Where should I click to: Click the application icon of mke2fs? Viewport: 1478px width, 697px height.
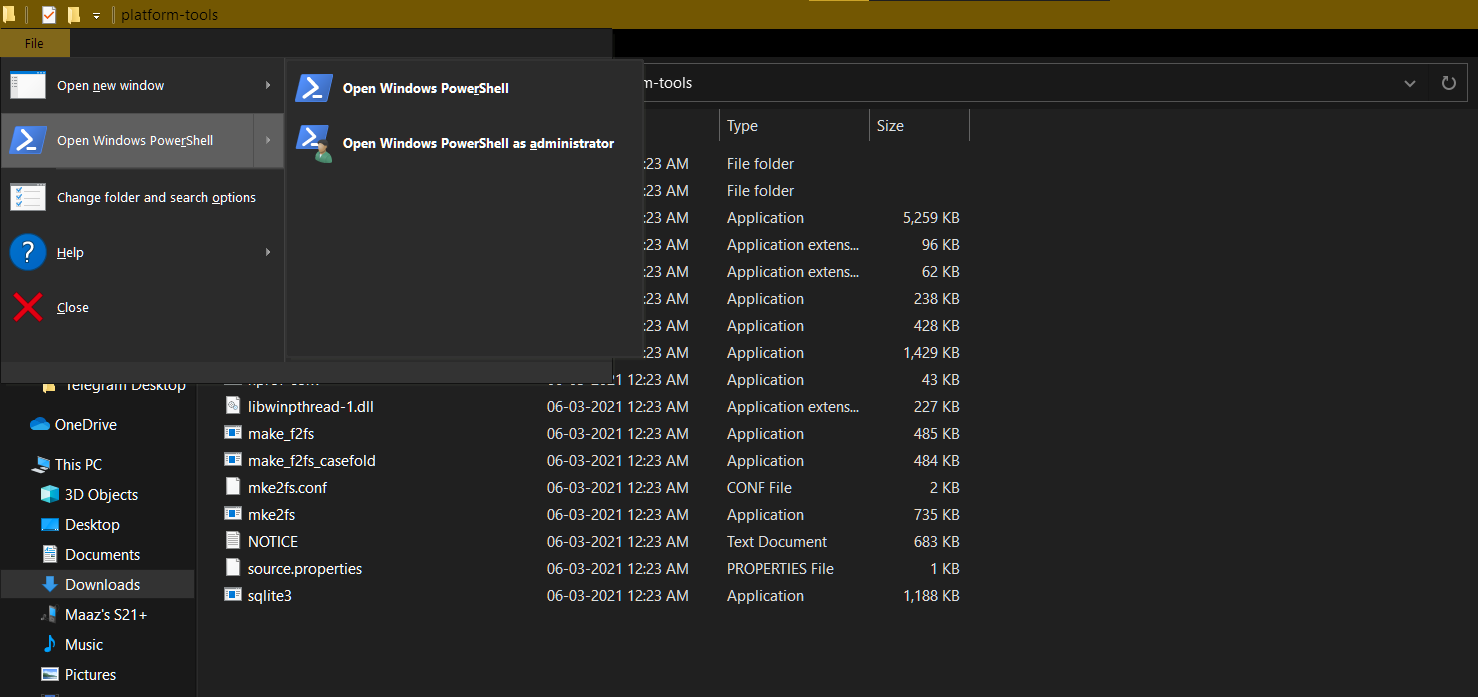coord(231,514)
